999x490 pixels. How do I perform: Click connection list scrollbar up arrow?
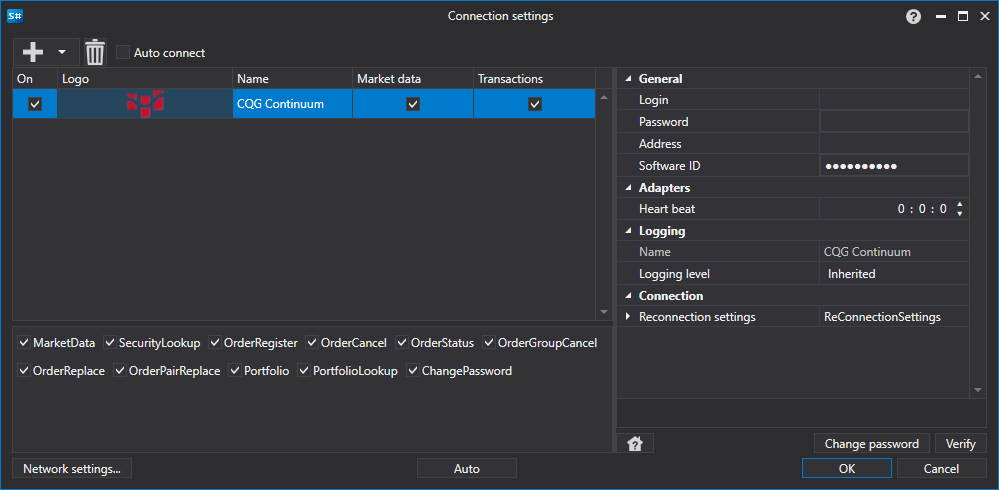604,97
